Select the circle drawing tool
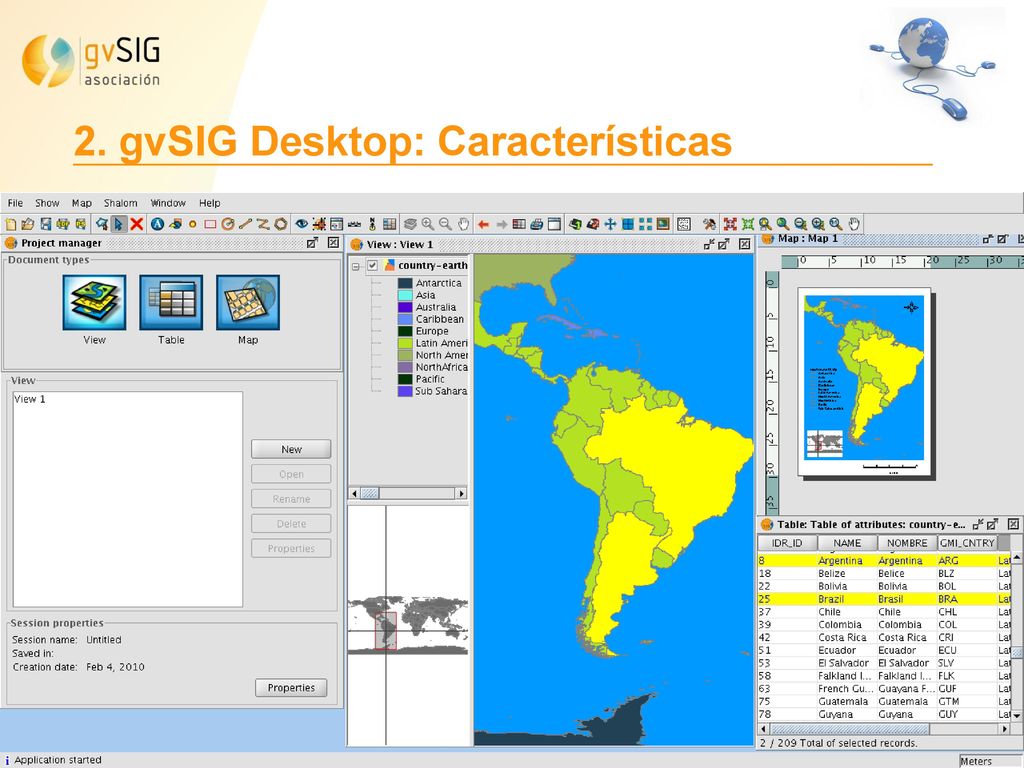Screen dimensions: 1024x768 [228, 225]
